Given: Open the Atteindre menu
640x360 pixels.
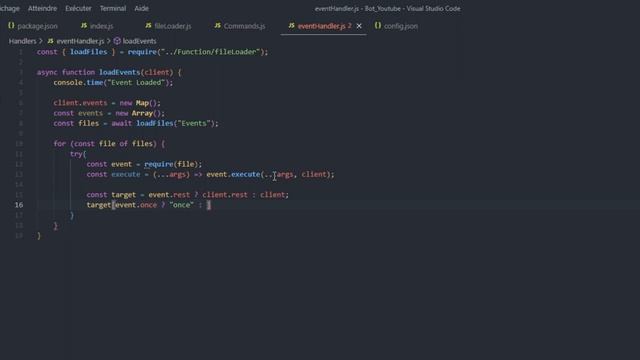Looking at the screenshot, I should click(x=42, y=8).
